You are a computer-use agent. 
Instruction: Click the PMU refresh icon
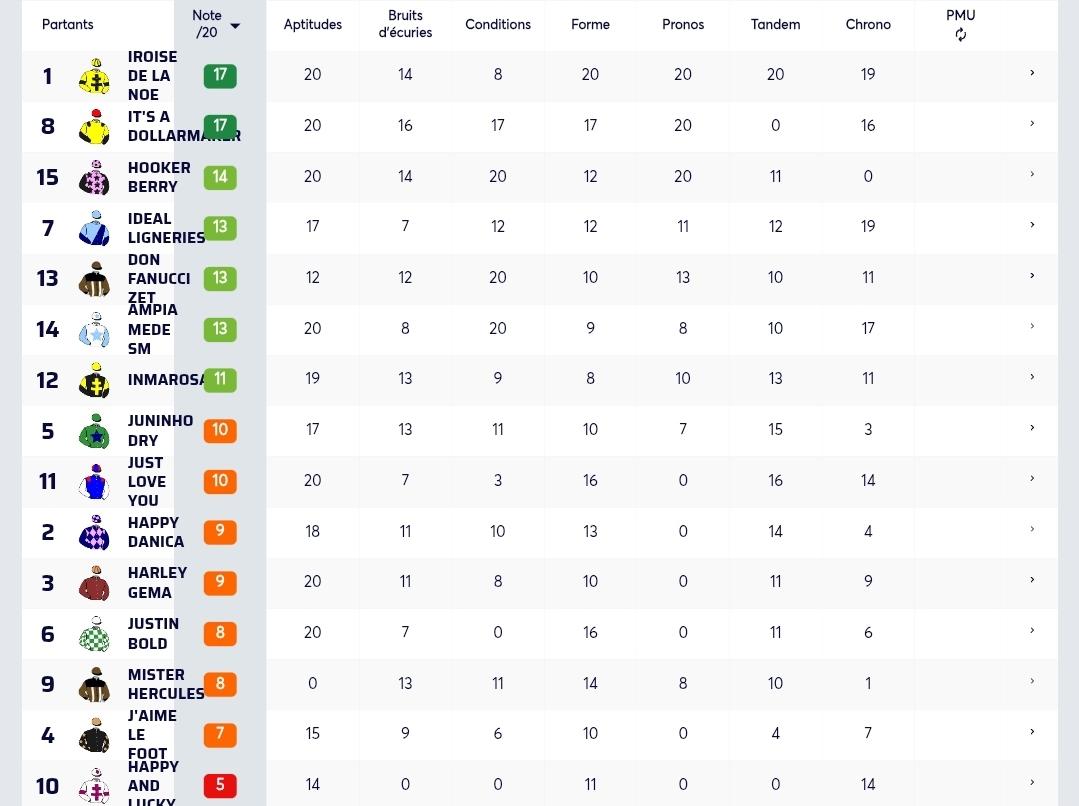961,35
